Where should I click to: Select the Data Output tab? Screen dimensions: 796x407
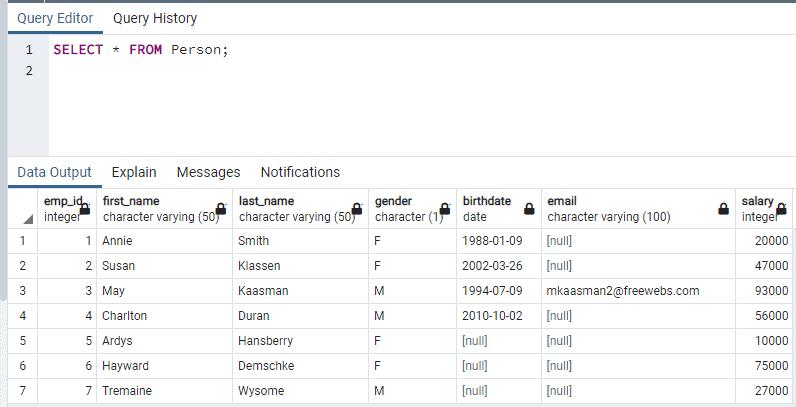tap(54, 172)
